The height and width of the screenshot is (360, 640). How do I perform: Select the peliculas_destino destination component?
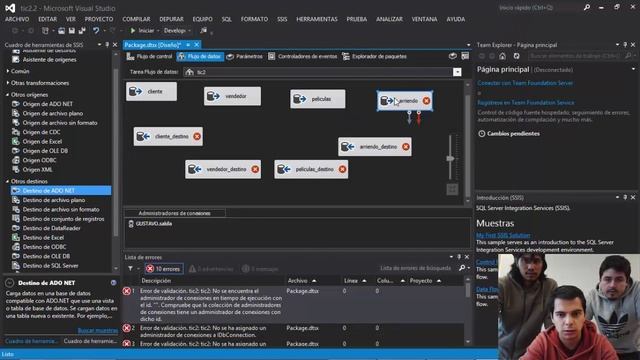point(311,169)
